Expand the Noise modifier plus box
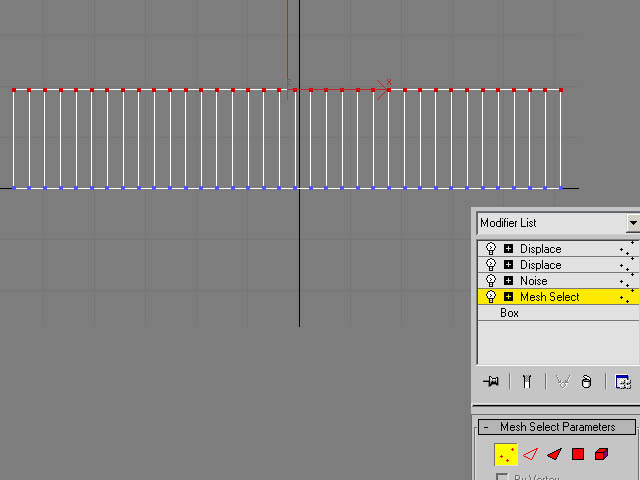 (x=508, y=280)
